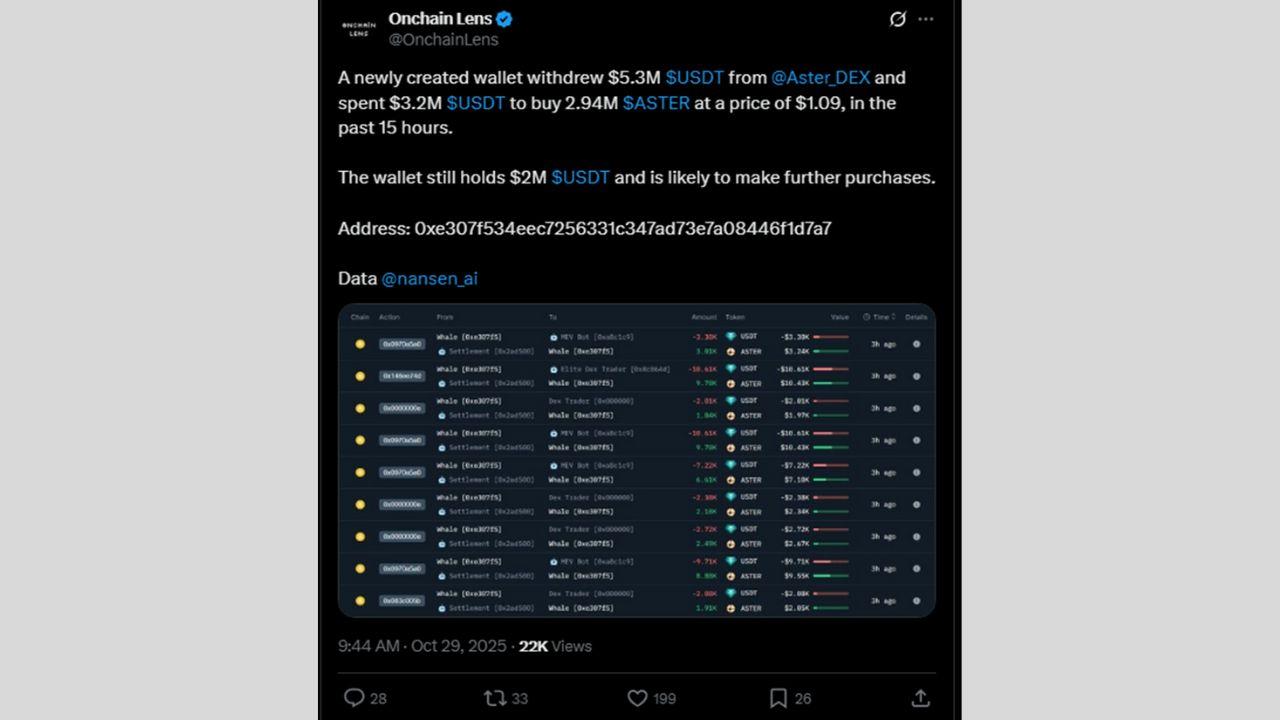View the 22K Views analytics
This screenshot has height=720, width=1280.
pyautogui.click(x=555, y=646)
